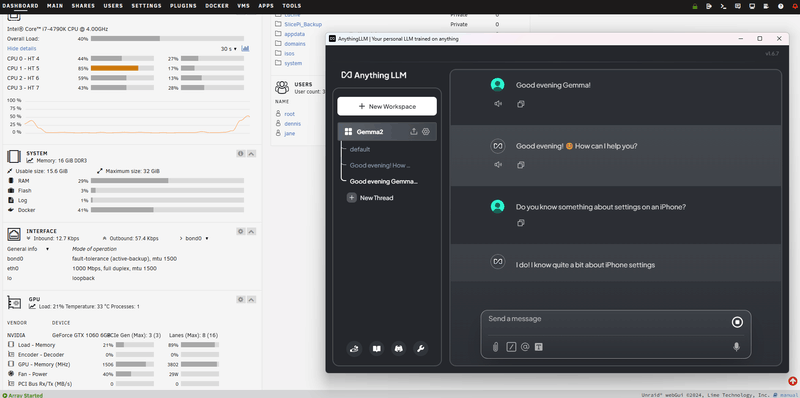
Task: Collapse the Interface panel chevron
Action: [x=252, y=231]
